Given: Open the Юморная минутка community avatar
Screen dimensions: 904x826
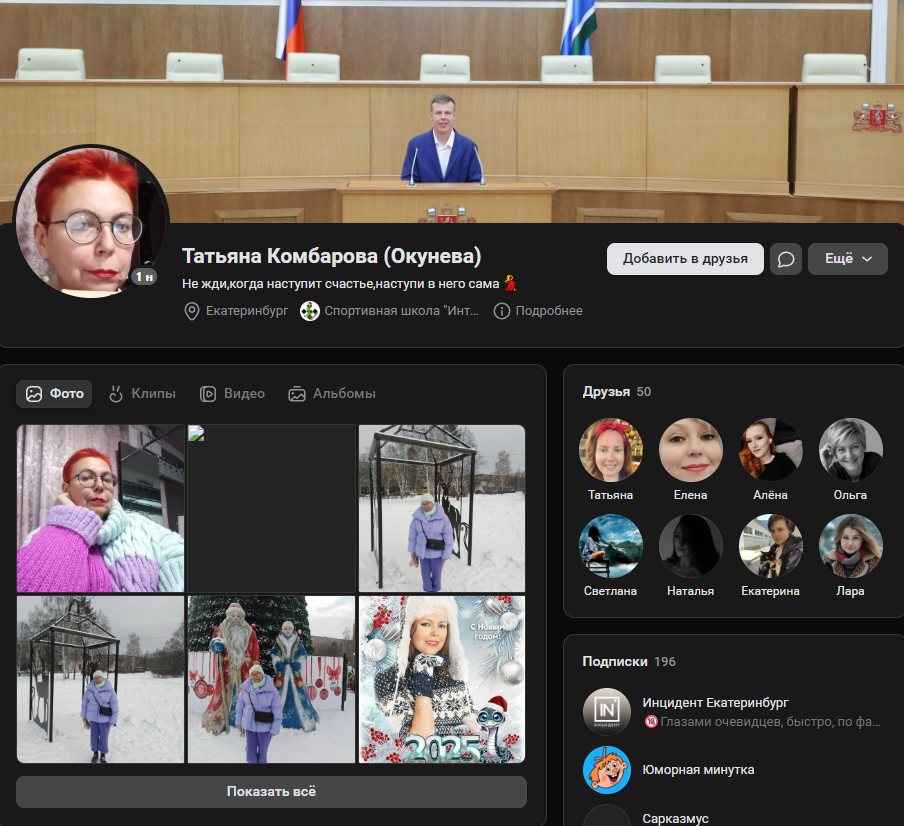Looking at the screenshot, I should click(607, 770).
